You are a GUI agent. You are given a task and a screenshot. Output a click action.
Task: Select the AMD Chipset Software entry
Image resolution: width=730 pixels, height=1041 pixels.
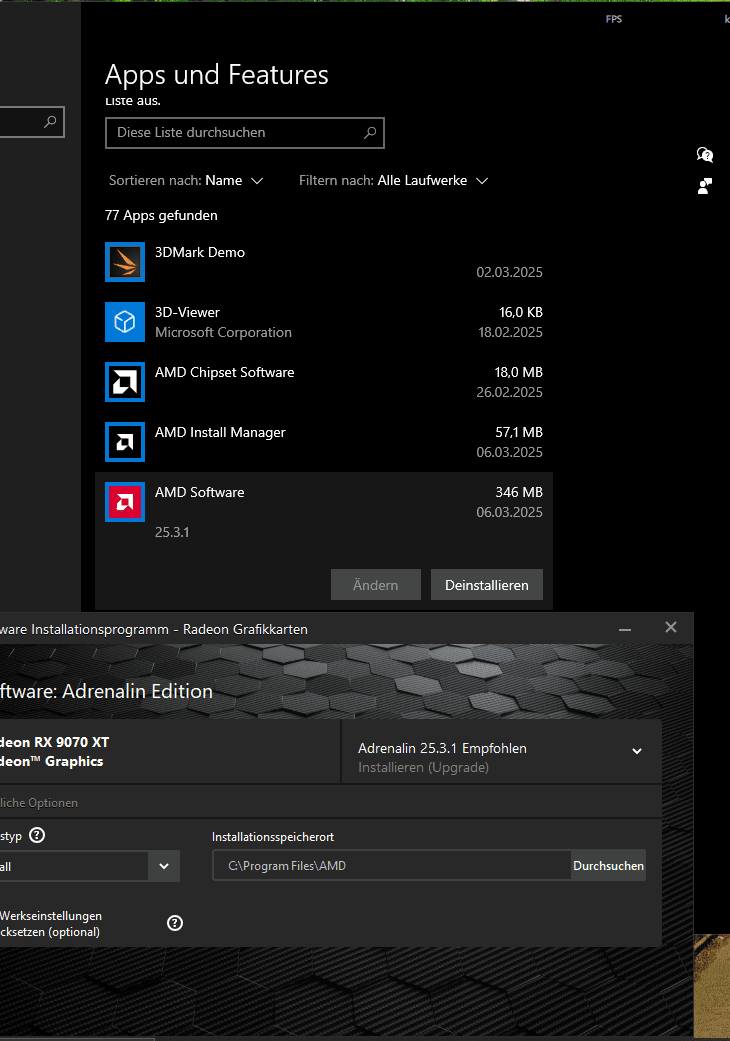point(324,382)
